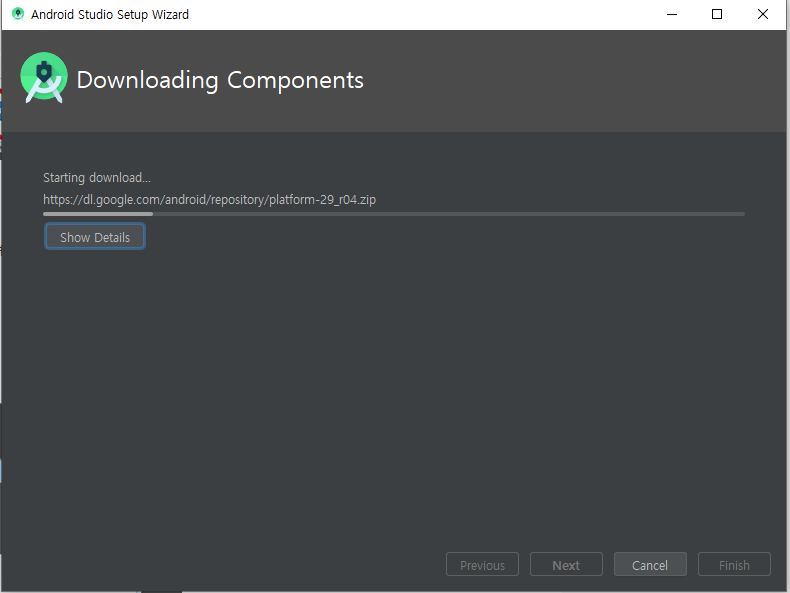Screen dimensions: 790x593
Task: Click the Finish button
Action: pyautogui.click(x=734, y=565)
